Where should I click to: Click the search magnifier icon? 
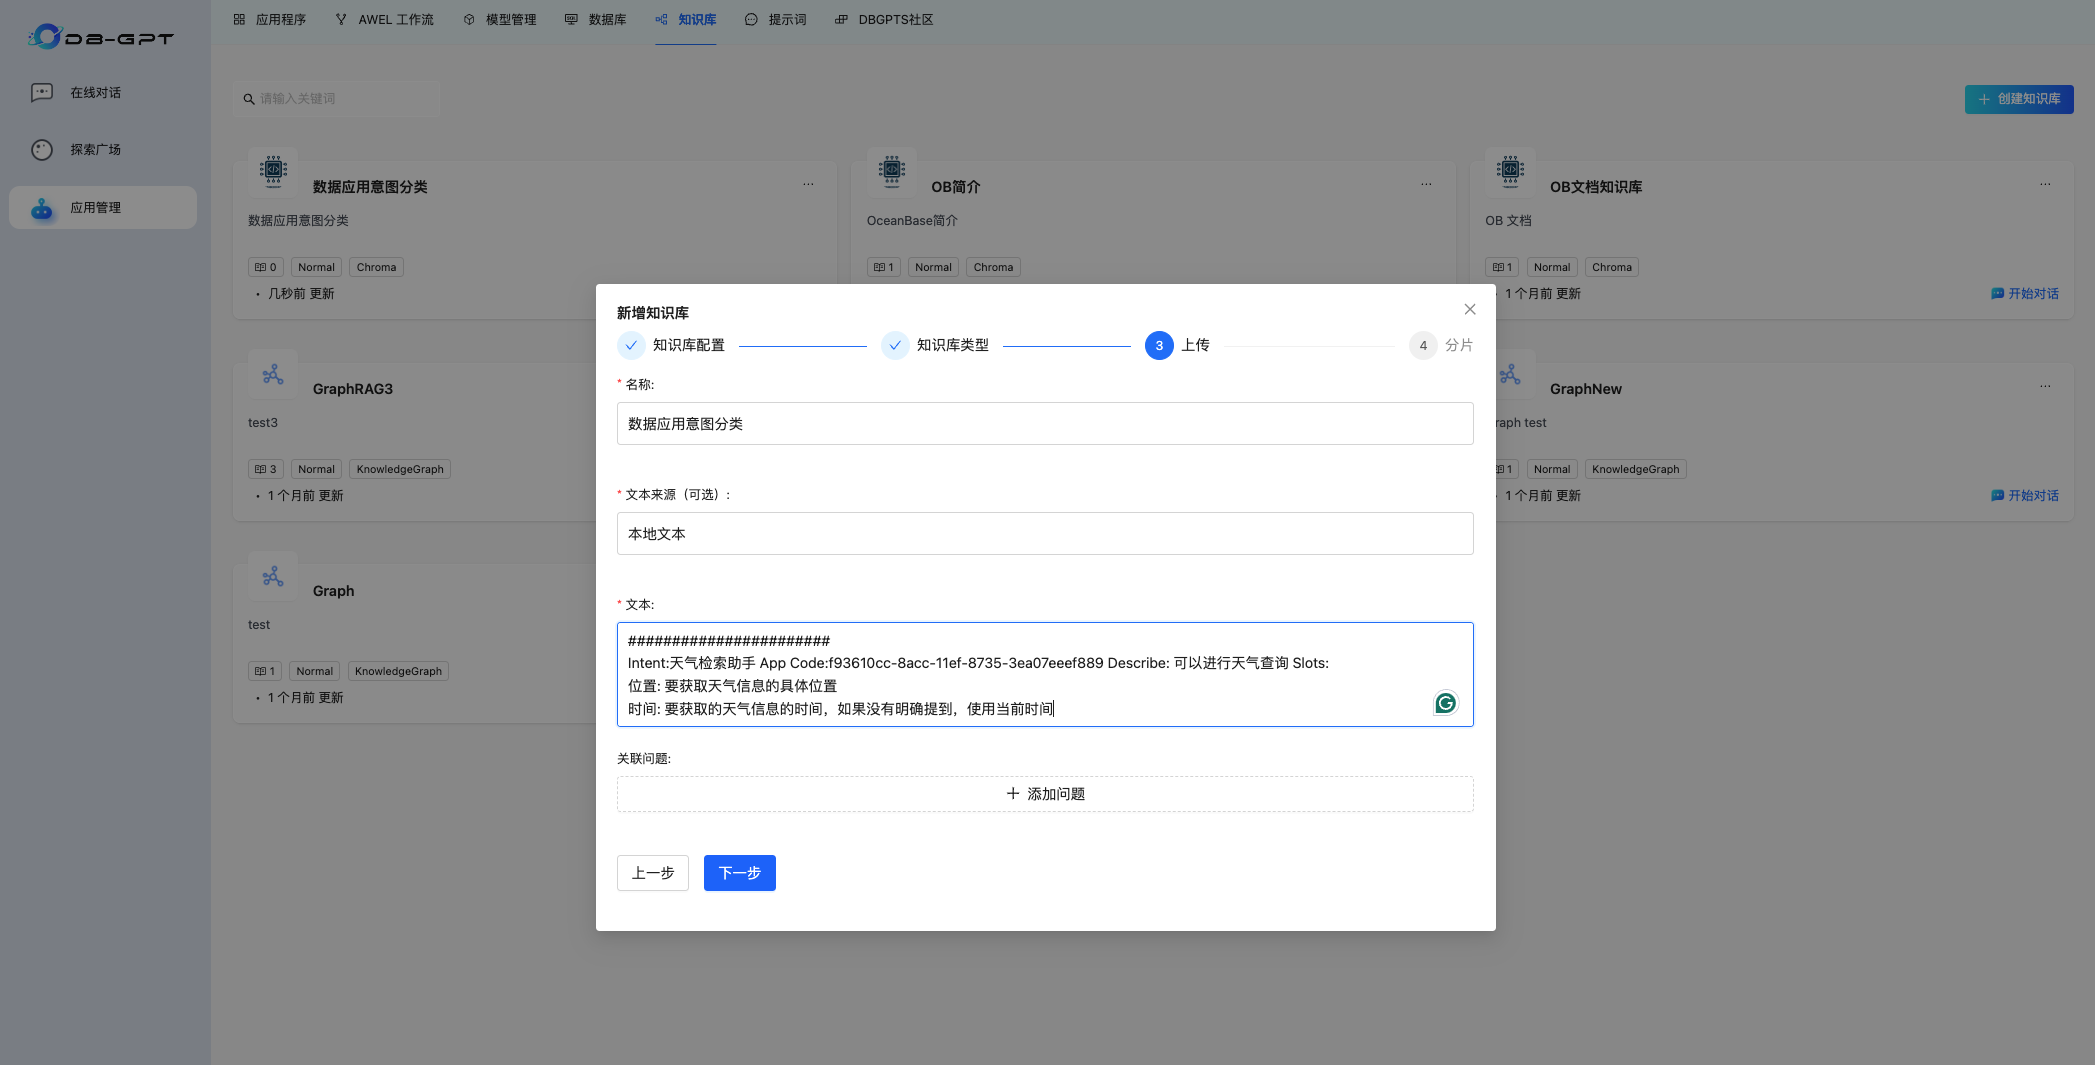(x=249, y=99)
